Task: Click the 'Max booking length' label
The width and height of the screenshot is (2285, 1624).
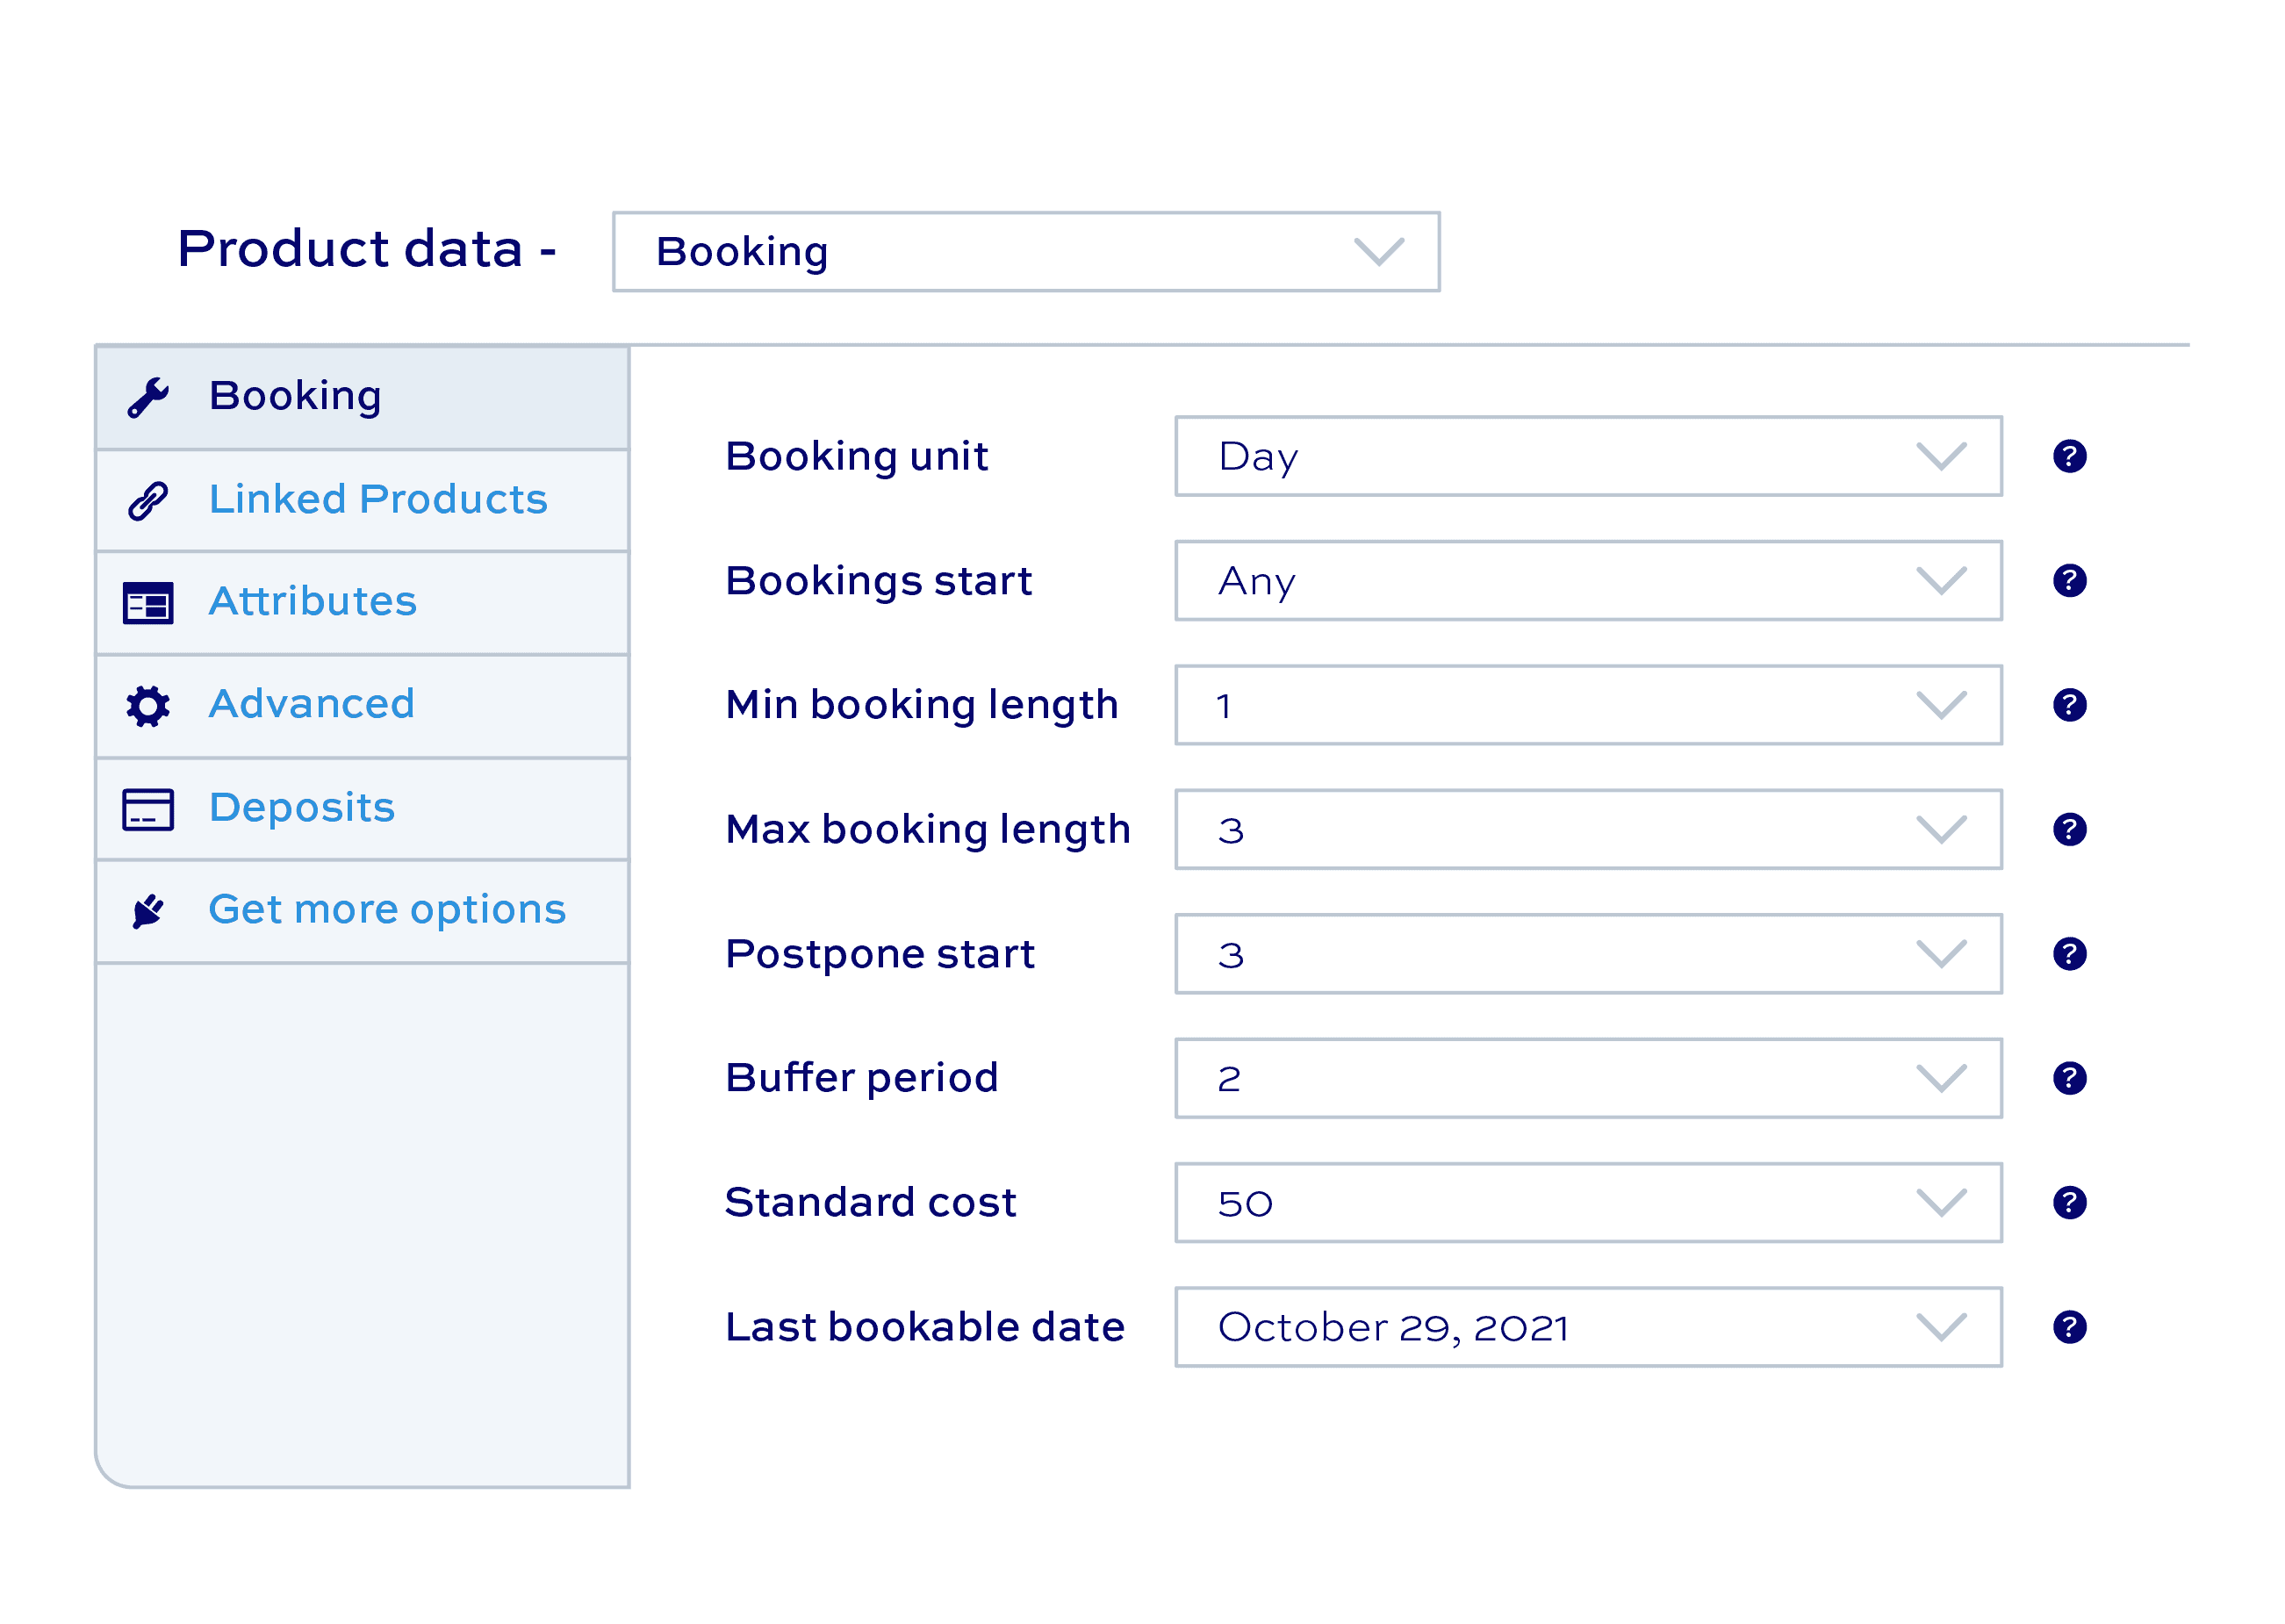Action: (x=928, y=830)
